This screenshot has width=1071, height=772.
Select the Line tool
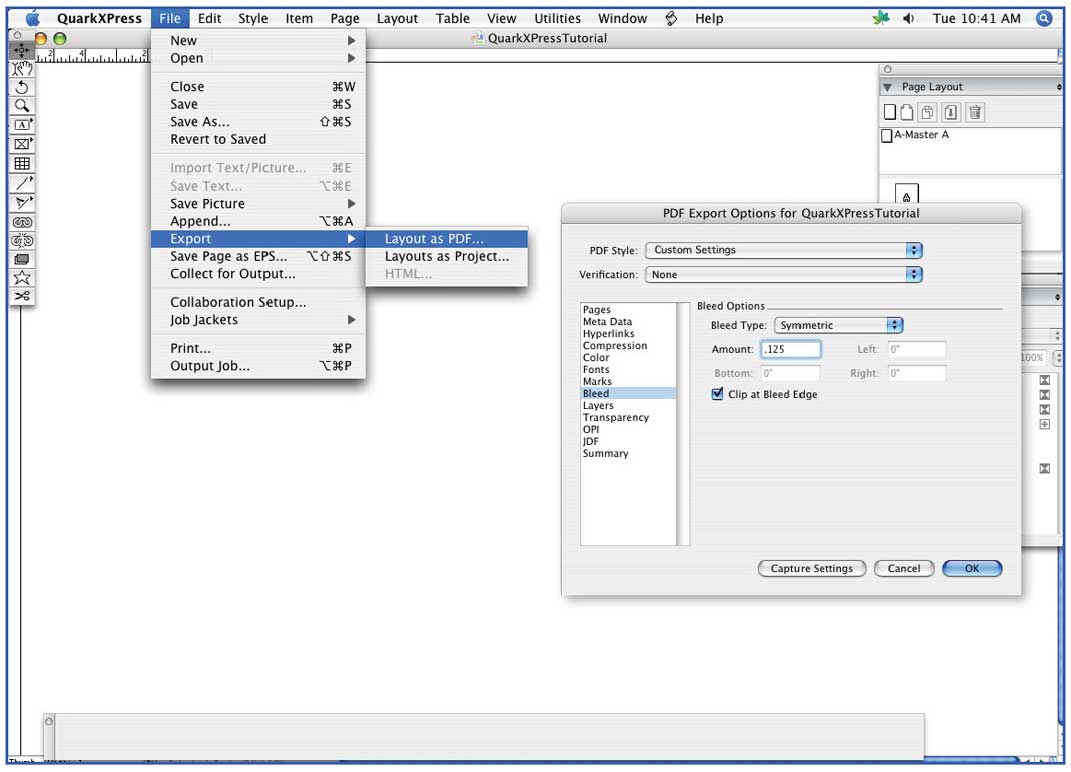(x=22, y=183)
